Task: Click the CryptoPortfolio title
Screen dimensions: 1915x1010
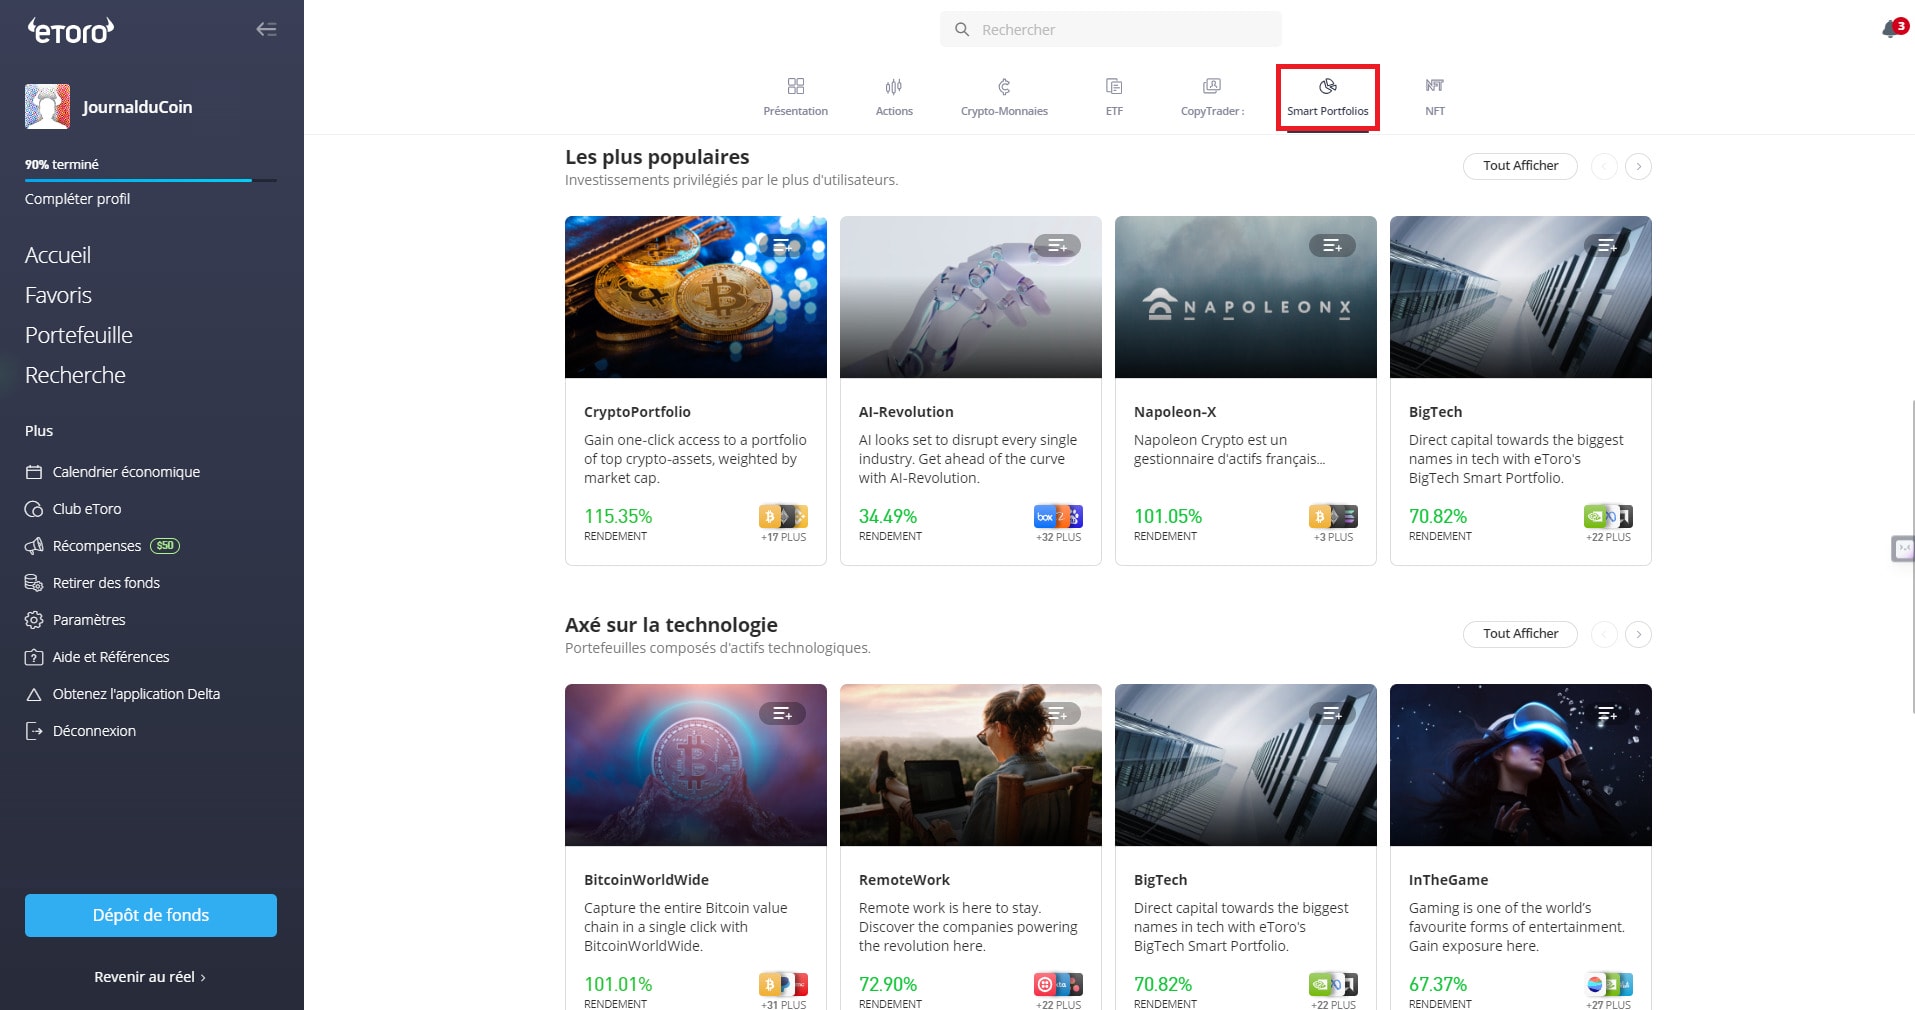Action: [637, 412]
